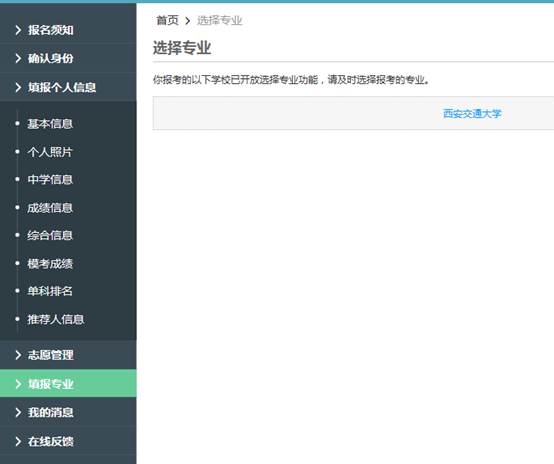Go to 模考成绩 section

tap(50, 264)
